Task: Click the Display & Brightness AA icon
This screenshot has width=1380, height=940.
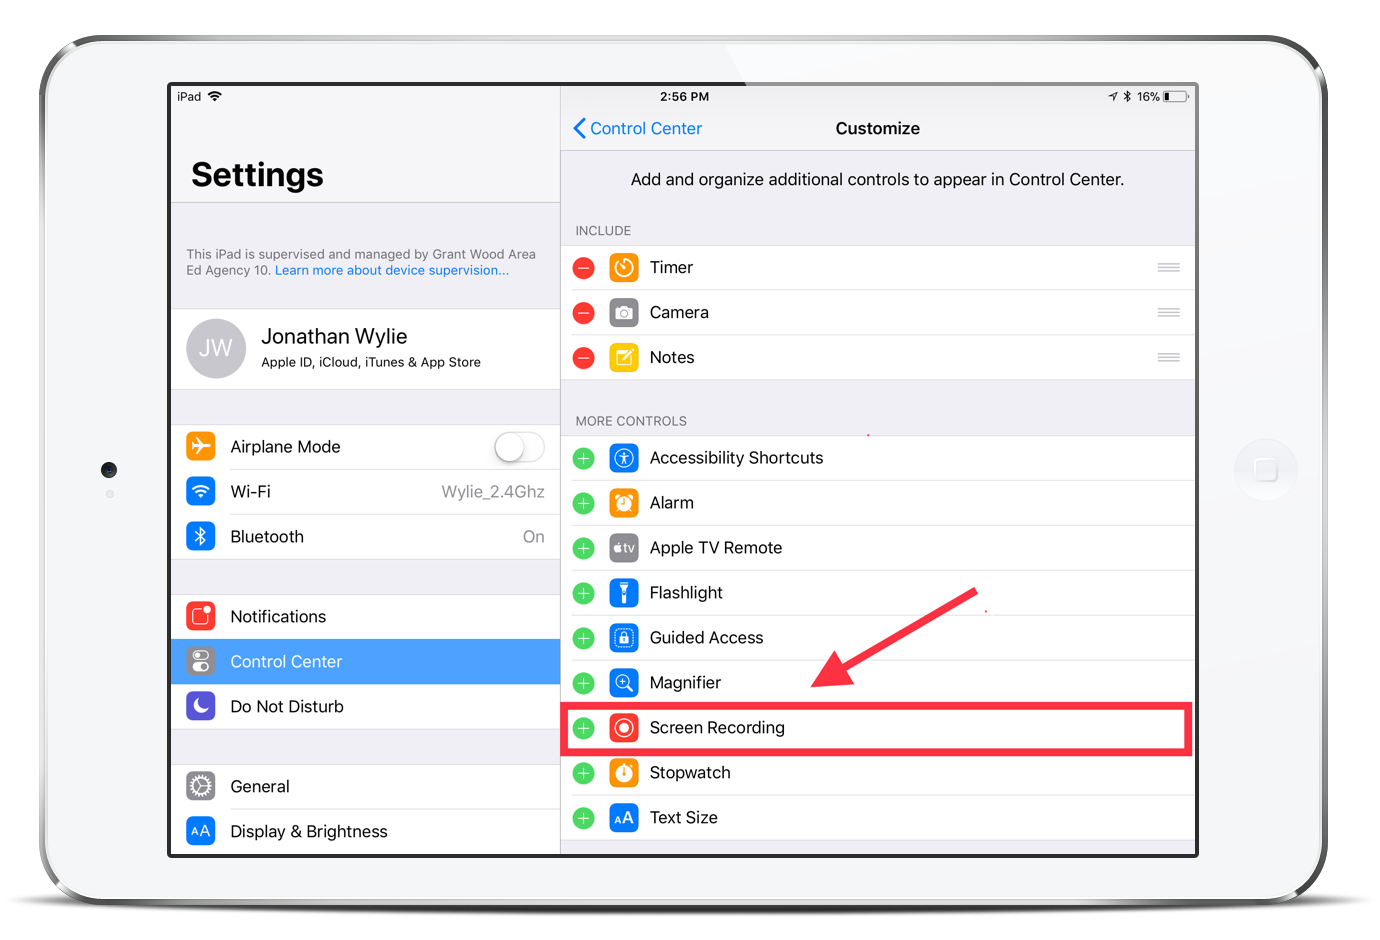Action: pyautogui.click(x=201, y=831)
